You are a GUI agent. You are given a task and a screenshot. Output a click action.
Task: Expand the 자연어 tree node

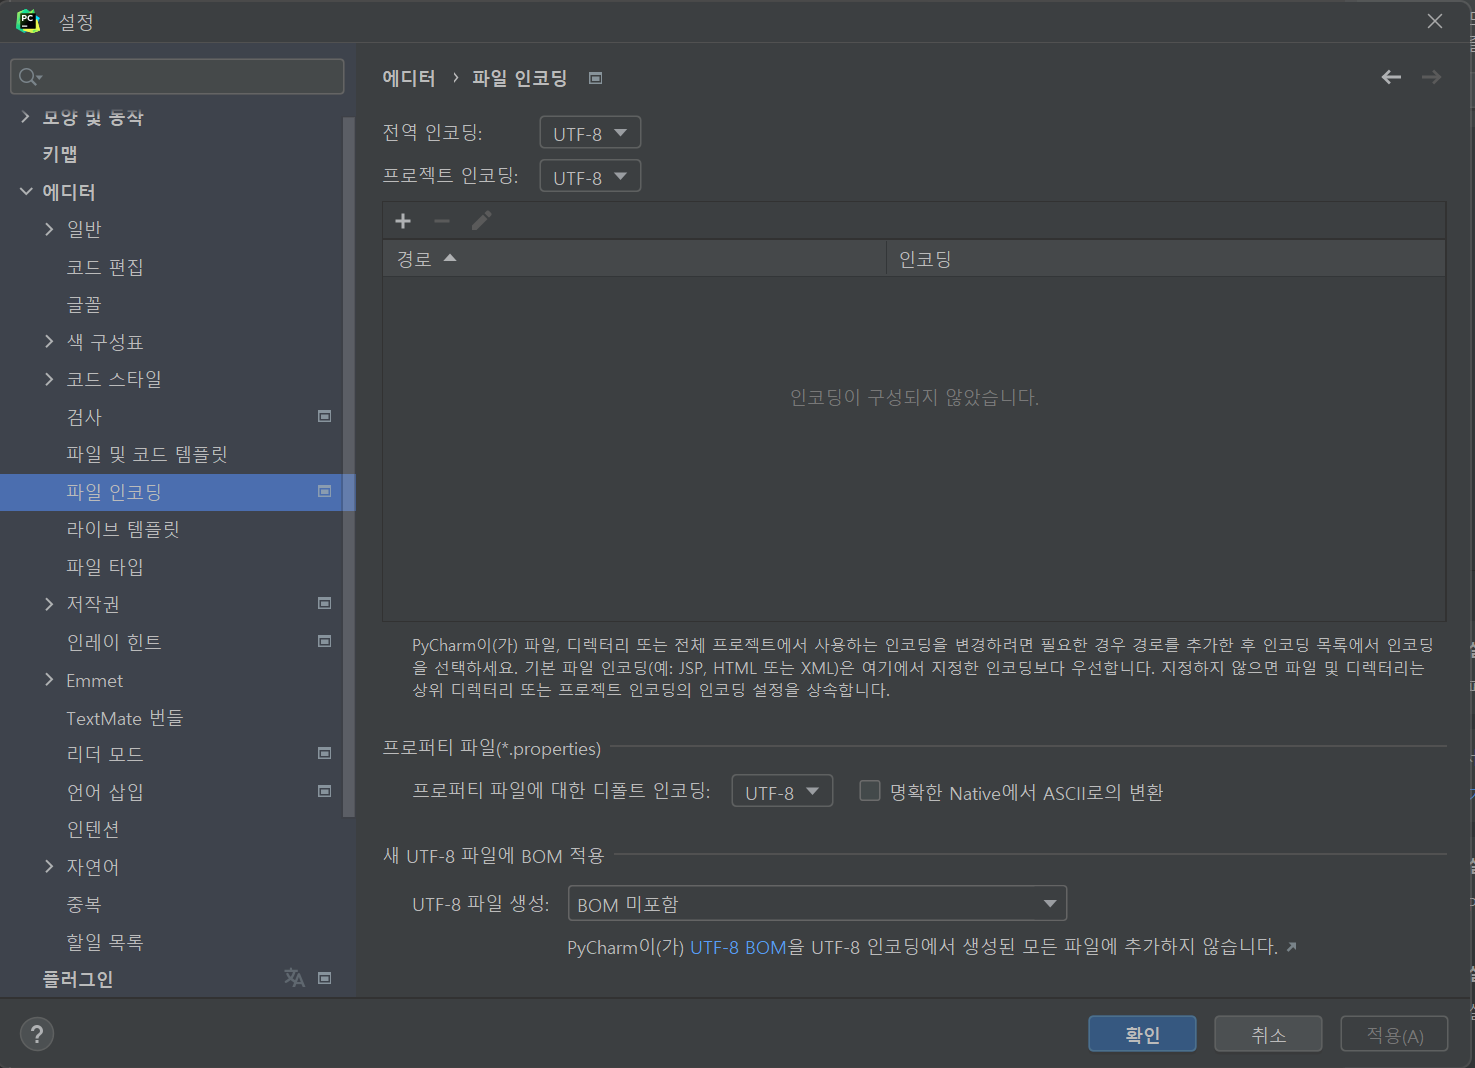(x=49, y=866)
